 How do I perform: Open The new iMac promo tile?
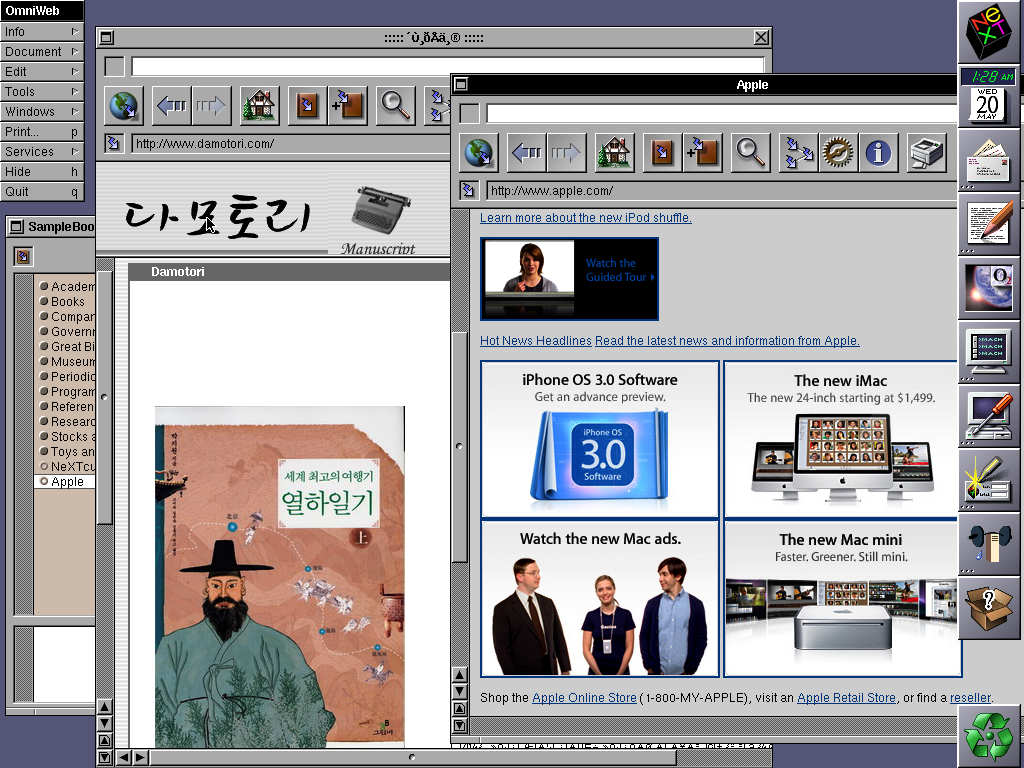tap(840, 439)
